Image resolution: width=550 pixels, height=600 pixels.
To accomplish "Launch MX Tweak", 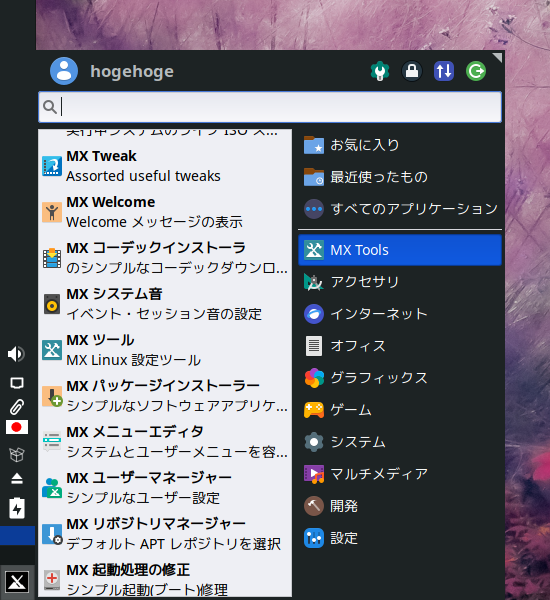I will coord(165,166).
